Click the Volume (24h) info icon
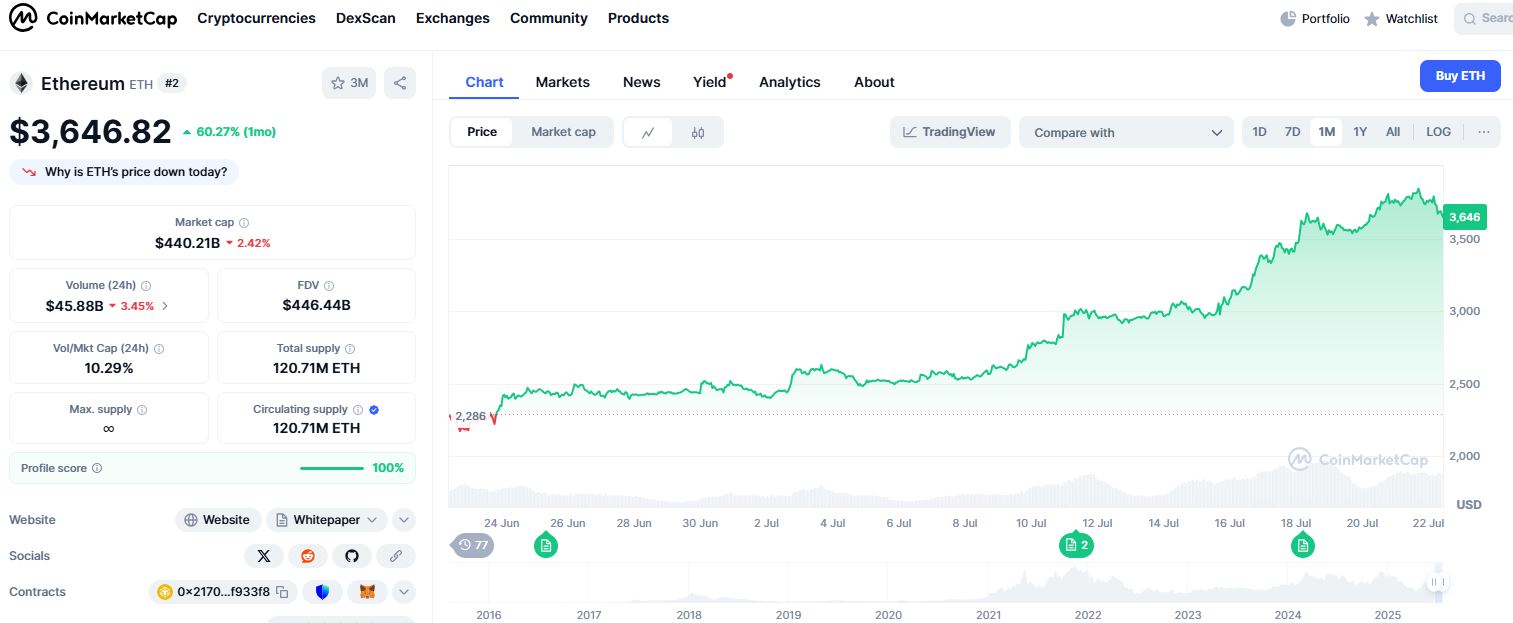 click(146, 286)
